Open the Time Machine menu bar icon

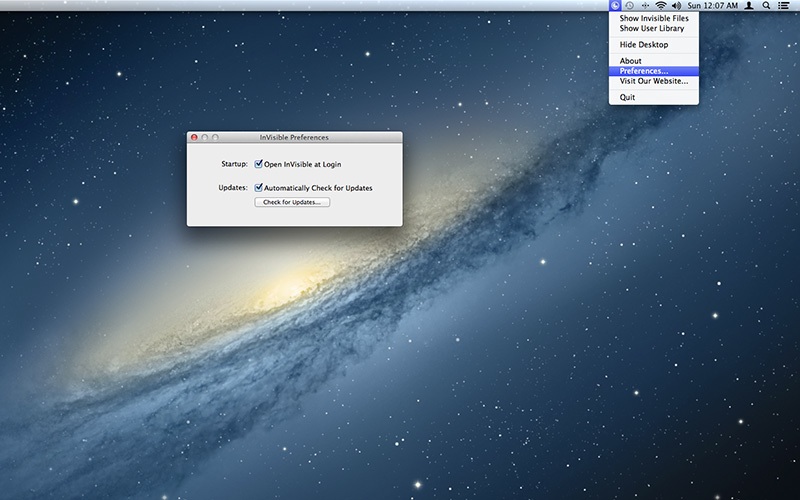630,6
